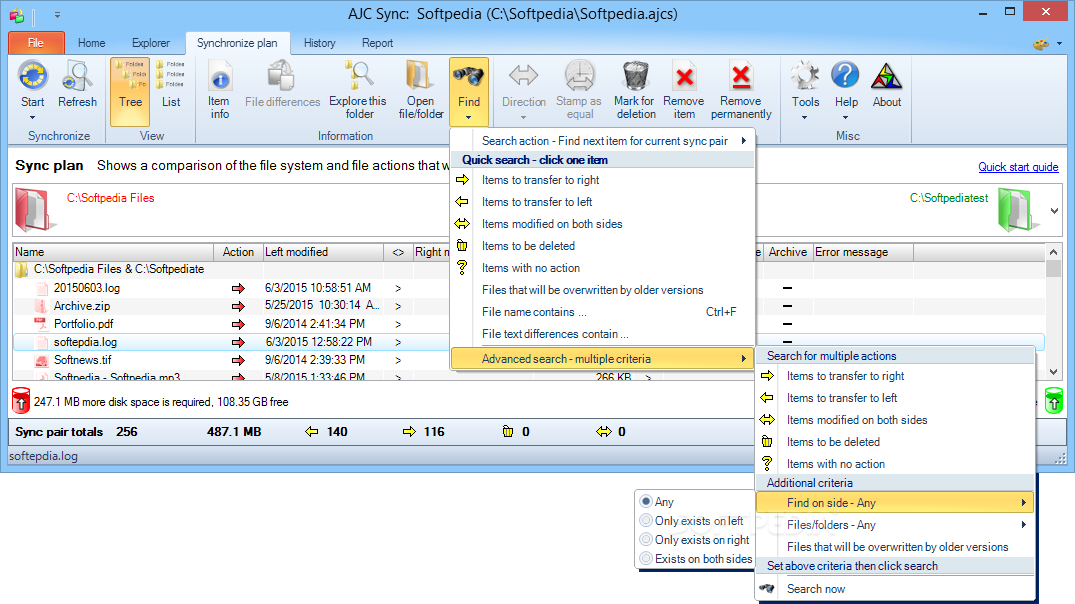
Task: Choose quick search overwritten by older versions entry
Action: pyautogui.click(x=603, y=290)
